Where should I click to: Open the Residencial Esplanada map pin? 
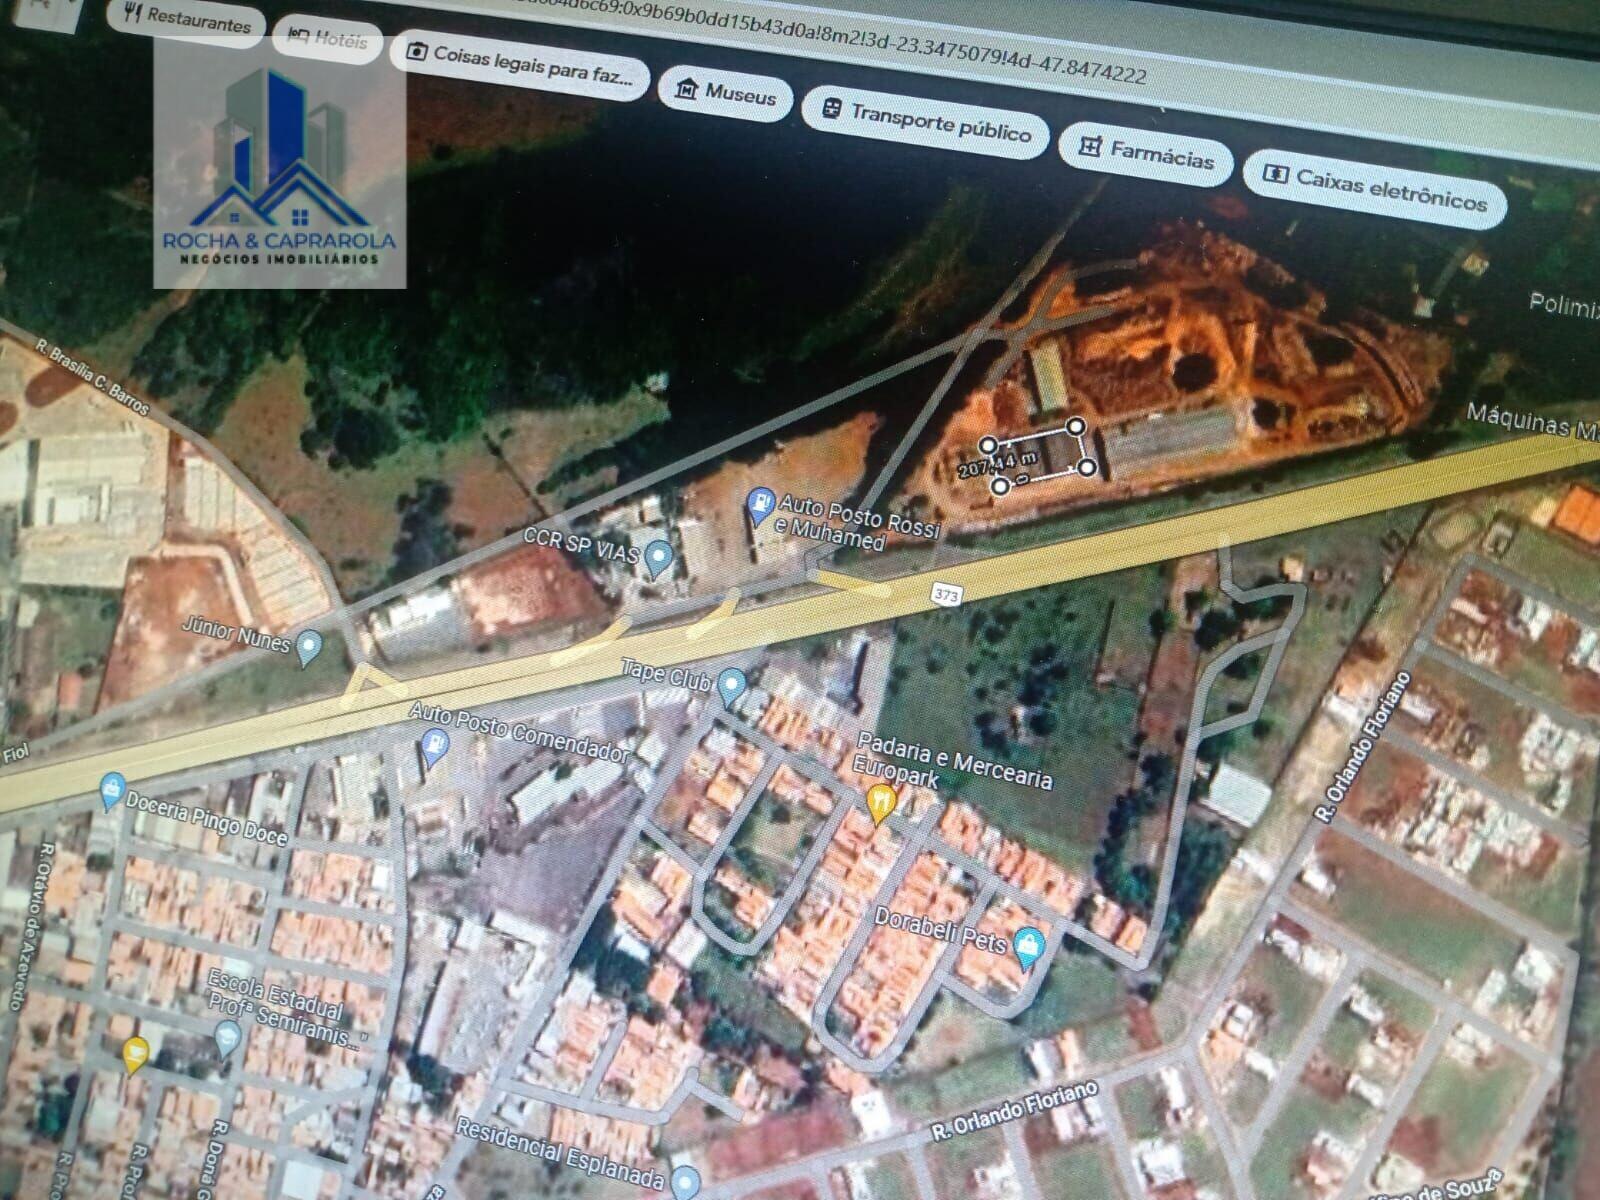point(685,1181)
